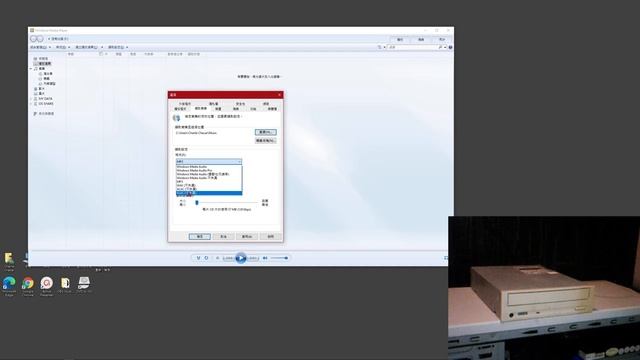Click the Next track button
The image size is (640, 360).
tap(253, 258)
